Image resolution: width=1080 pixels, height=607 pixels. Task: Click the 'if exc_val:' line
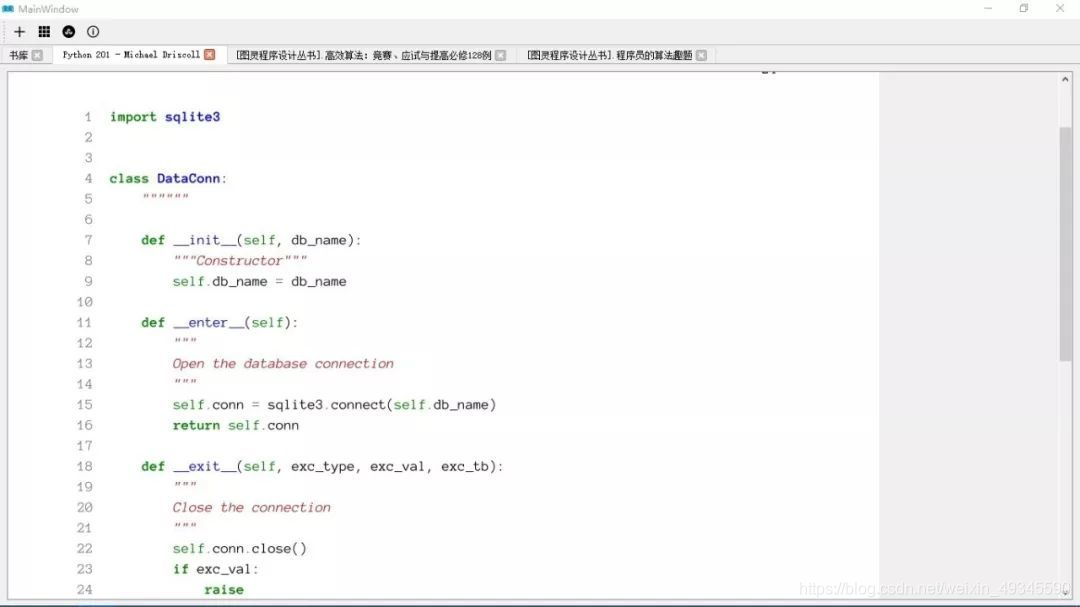click(215, 569)
